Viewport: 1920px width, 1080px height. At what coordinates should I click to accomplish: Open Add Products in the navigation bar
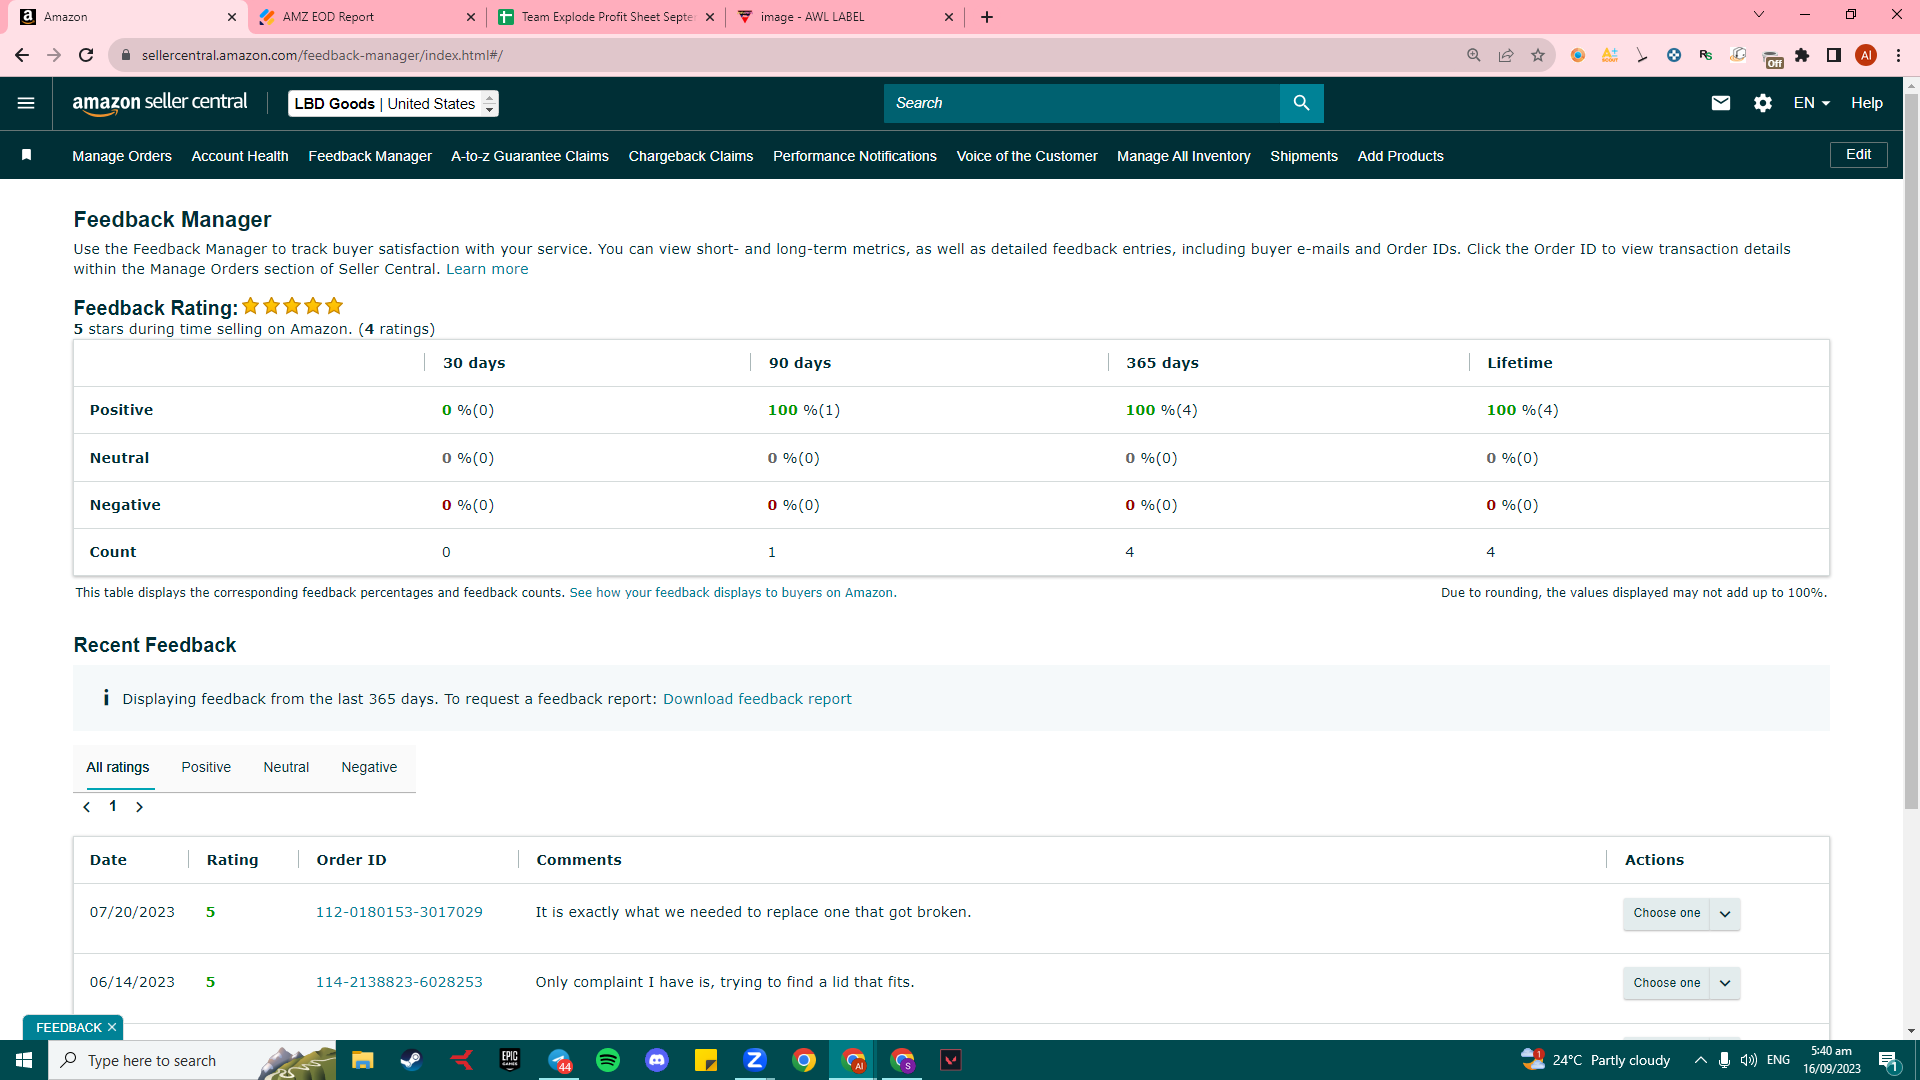pyautogui.click(x=1400, y=156)
